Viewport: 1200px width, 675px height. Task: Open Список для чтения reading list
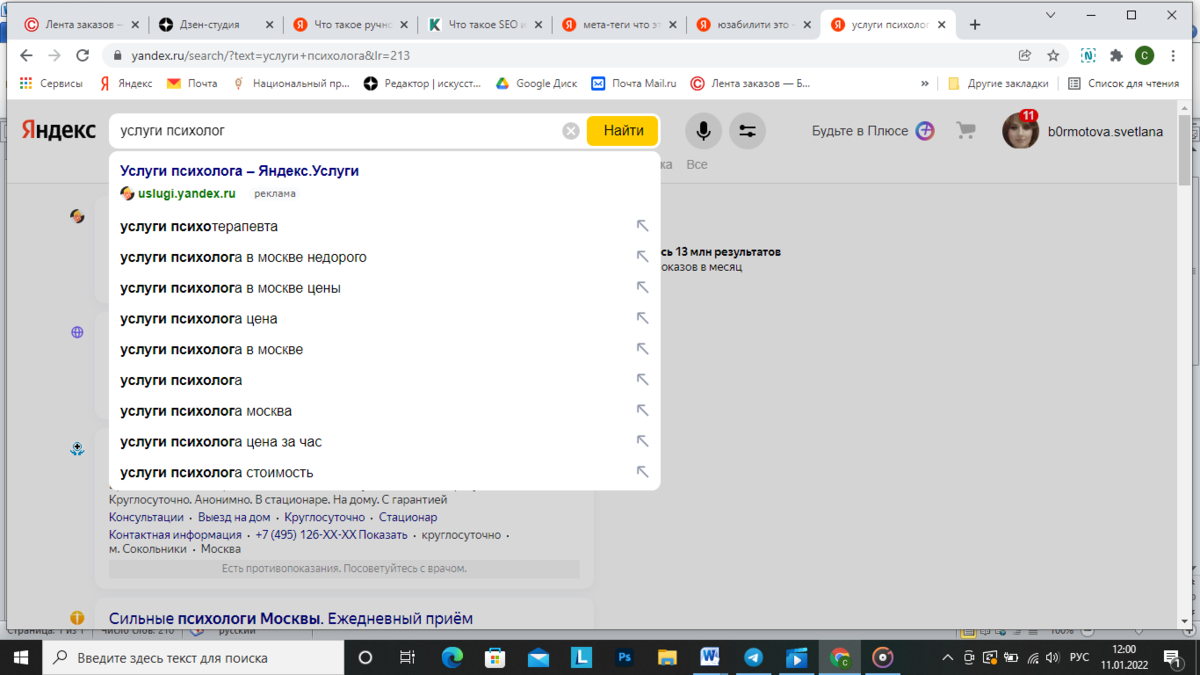[x=1123, y=84]
